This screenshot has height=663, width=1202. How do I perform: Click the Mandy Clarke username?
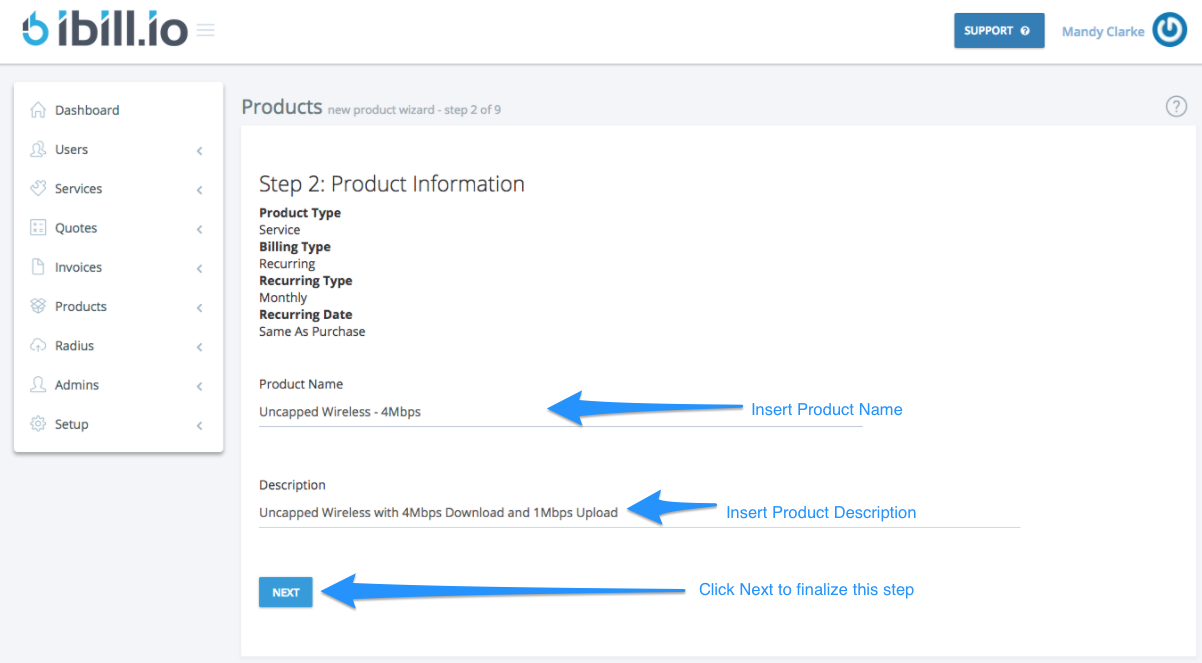click(x=1103, y=32)
